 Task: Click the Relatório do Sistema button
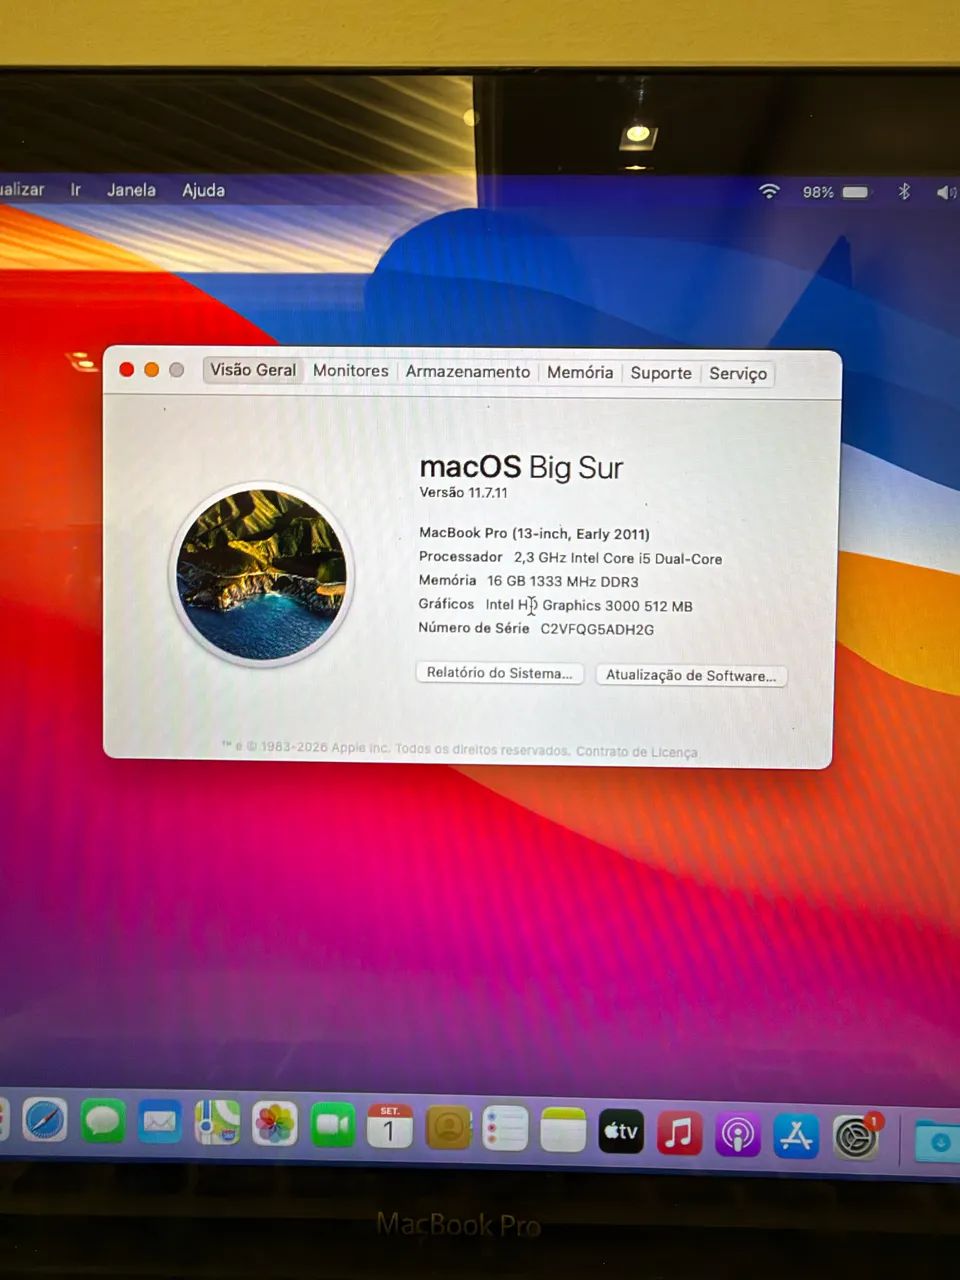(x=499, y=673)
